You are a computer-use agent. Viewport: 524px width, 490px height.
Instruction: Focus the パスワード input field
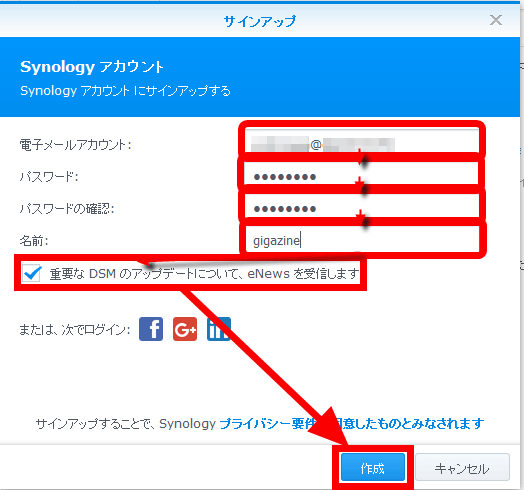(x=362, y=176)
